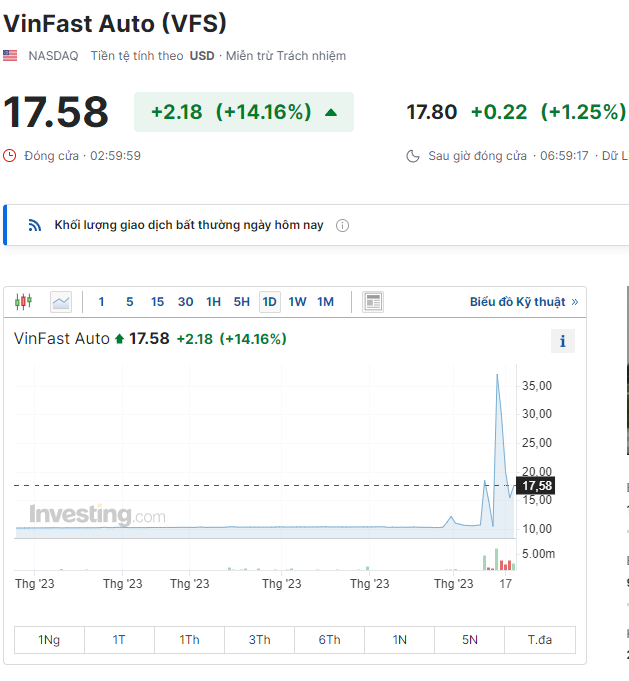Screen dimensions: 629x681
Task: Click the US flag icon
Action: tap(10, 56)
